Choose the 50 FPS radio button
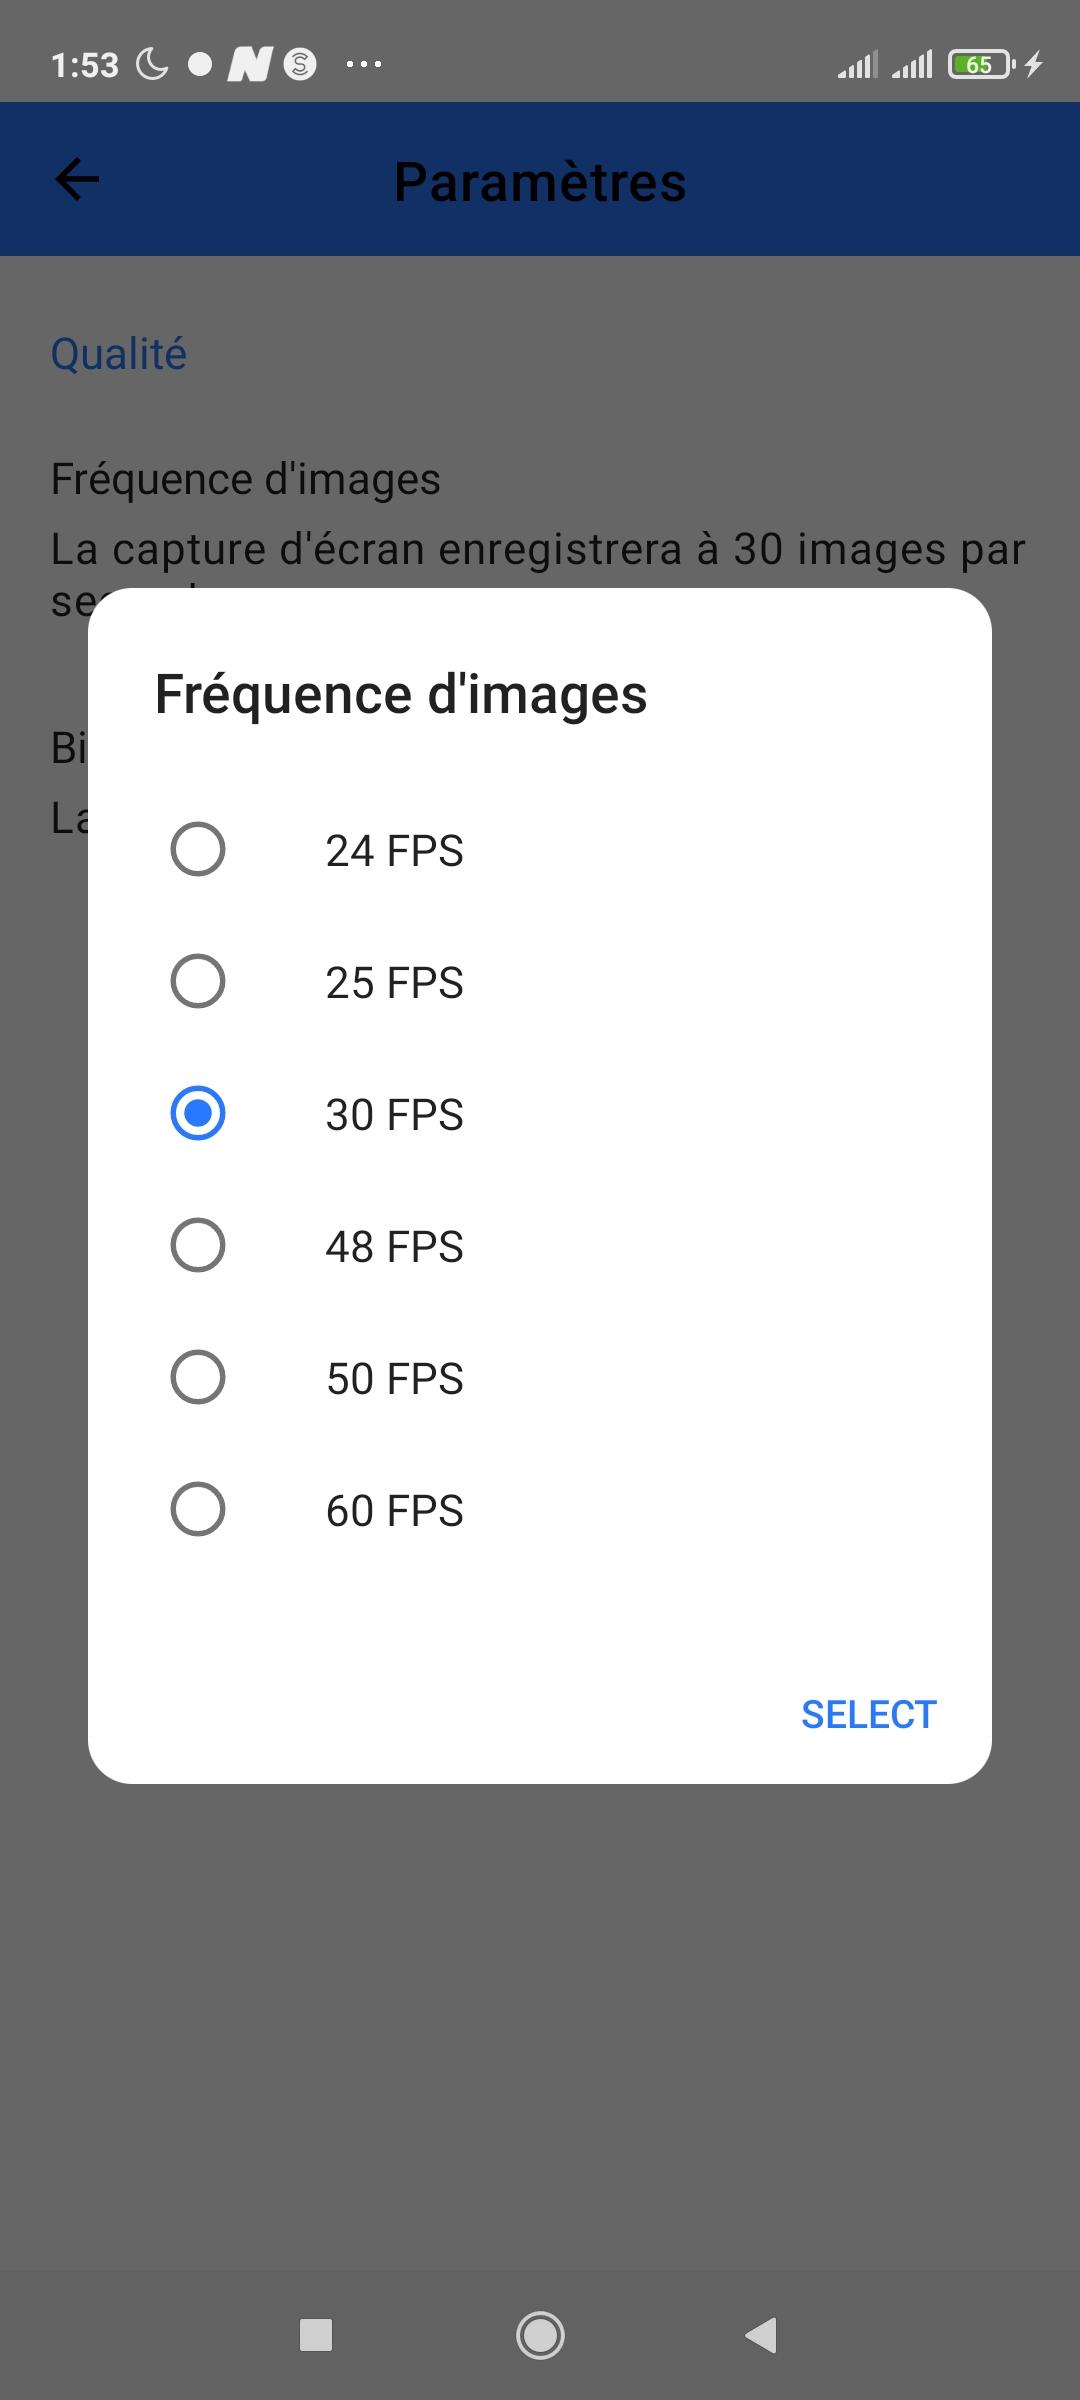Image resolution: width=1080 pixels, height=2400 pixels. pyautogui.click(x=198, y=1377)
